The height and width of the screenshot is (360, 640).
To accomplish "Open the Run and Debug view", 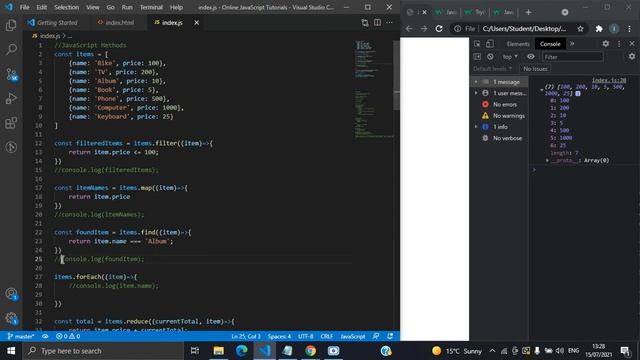I will pos(11,98).
